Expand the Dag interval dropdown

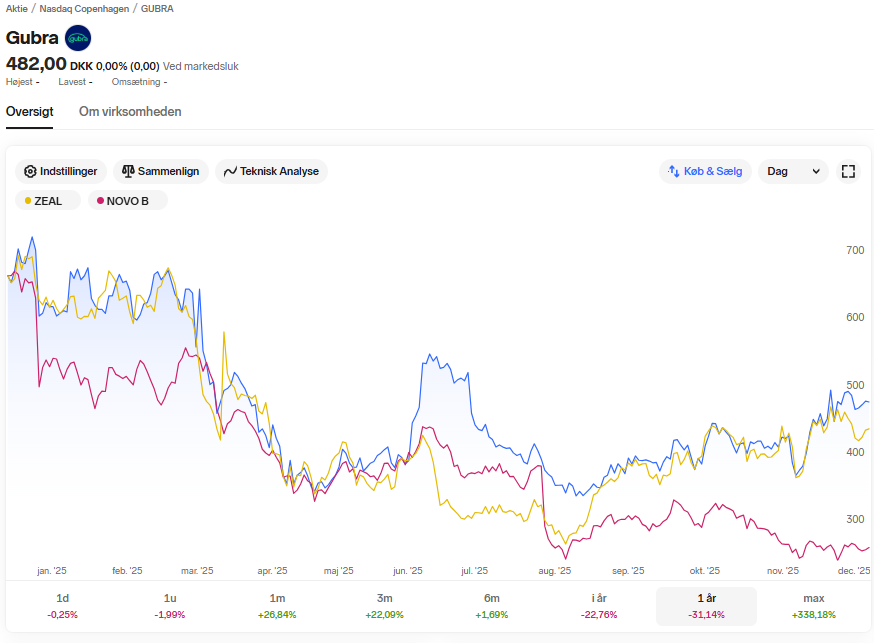click(794, 171)
